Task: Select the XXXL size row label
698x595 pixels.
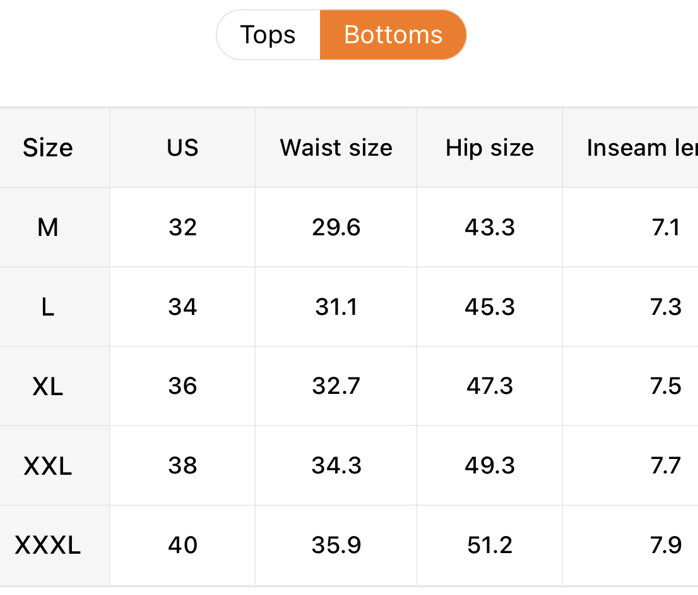Action: [x=48, y=545]
